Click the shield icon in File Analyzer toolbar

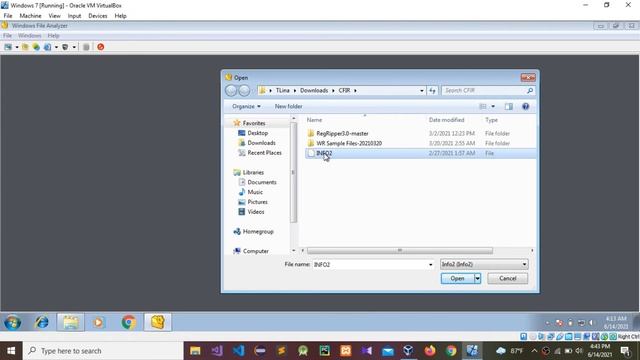point(65,47)
